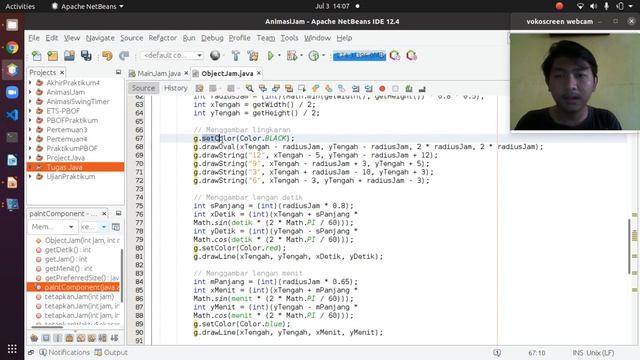The image size is (640, 360).
Task: Expand the ETS-PBOF project node
Action: coord(30,111)
